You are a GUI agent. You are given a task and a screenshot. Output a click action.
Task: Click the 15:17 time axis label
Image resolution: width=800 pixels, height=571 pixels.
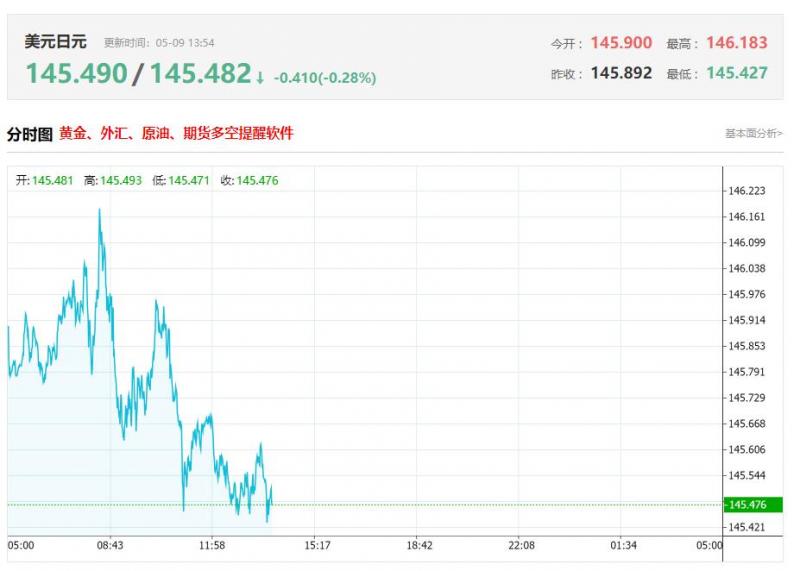[317, 545]
